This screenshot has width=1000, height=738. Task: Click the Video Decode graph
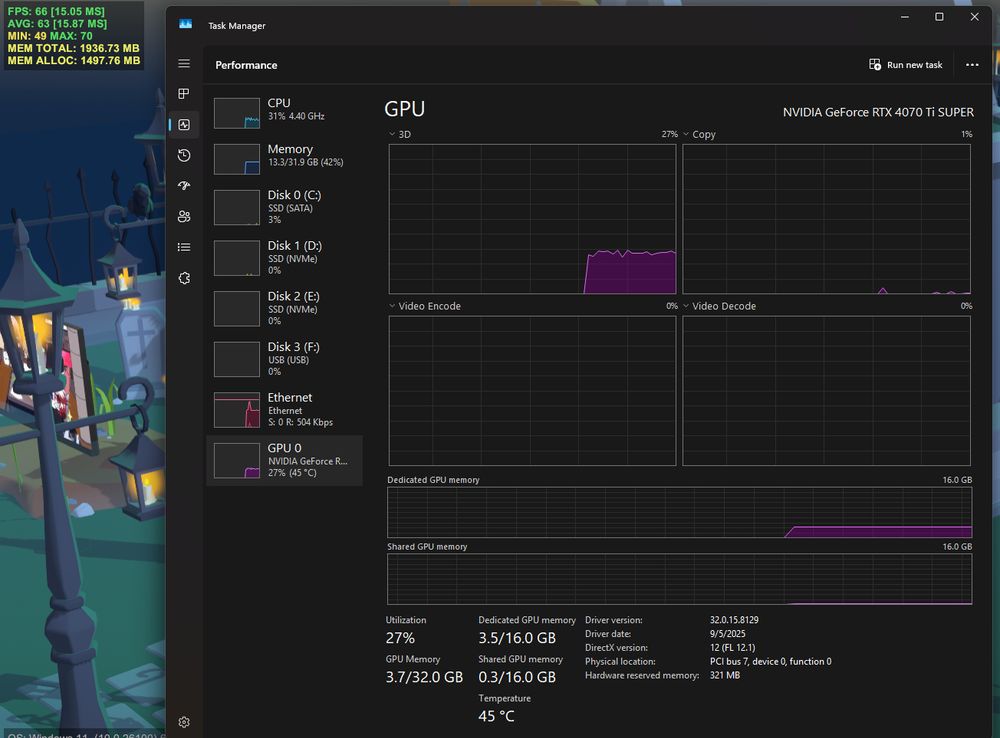coord(827,390)
